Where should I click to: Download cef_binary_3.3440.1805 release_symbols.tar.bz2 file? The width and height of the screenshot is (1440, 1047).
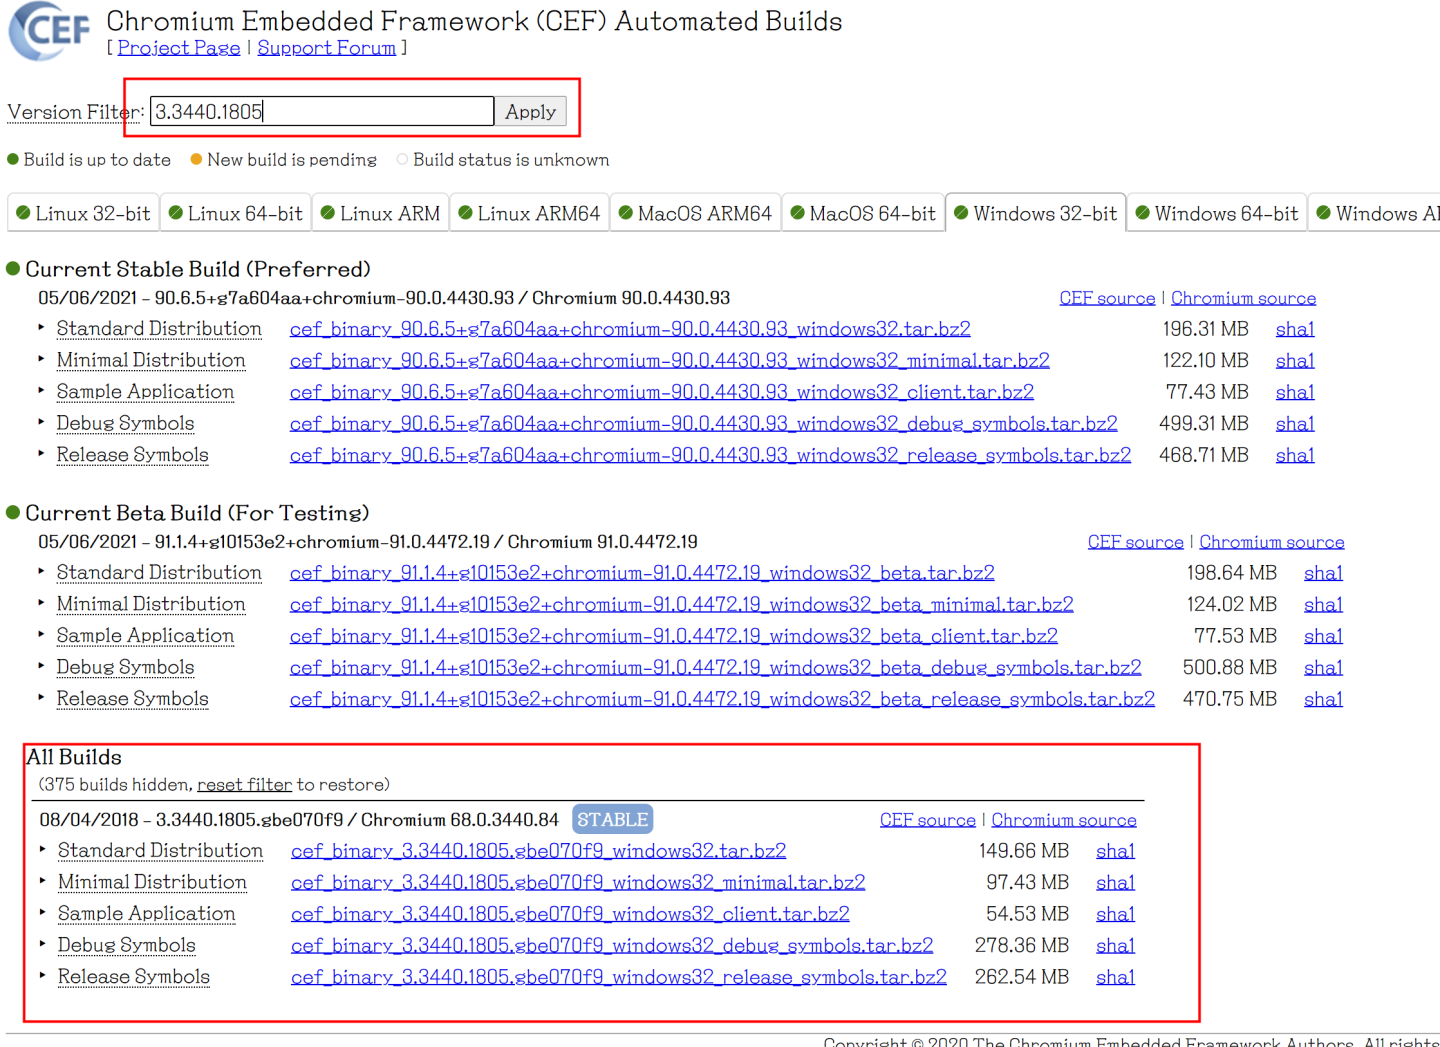point(619,977)
